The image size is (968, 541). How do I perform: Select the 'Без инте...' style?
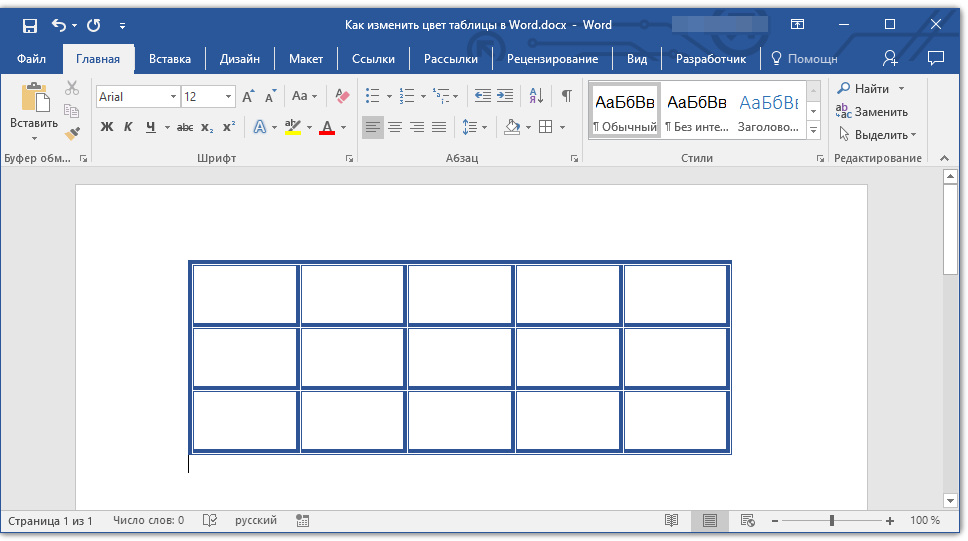(696, 112)
